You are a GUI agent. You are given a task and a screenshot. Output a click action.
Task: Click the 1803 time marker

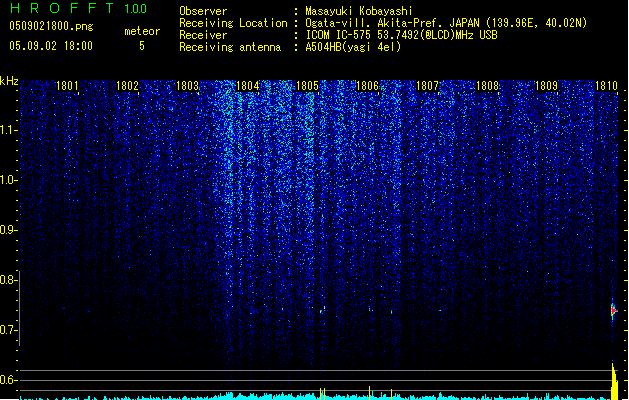click(x=187, y=86)
